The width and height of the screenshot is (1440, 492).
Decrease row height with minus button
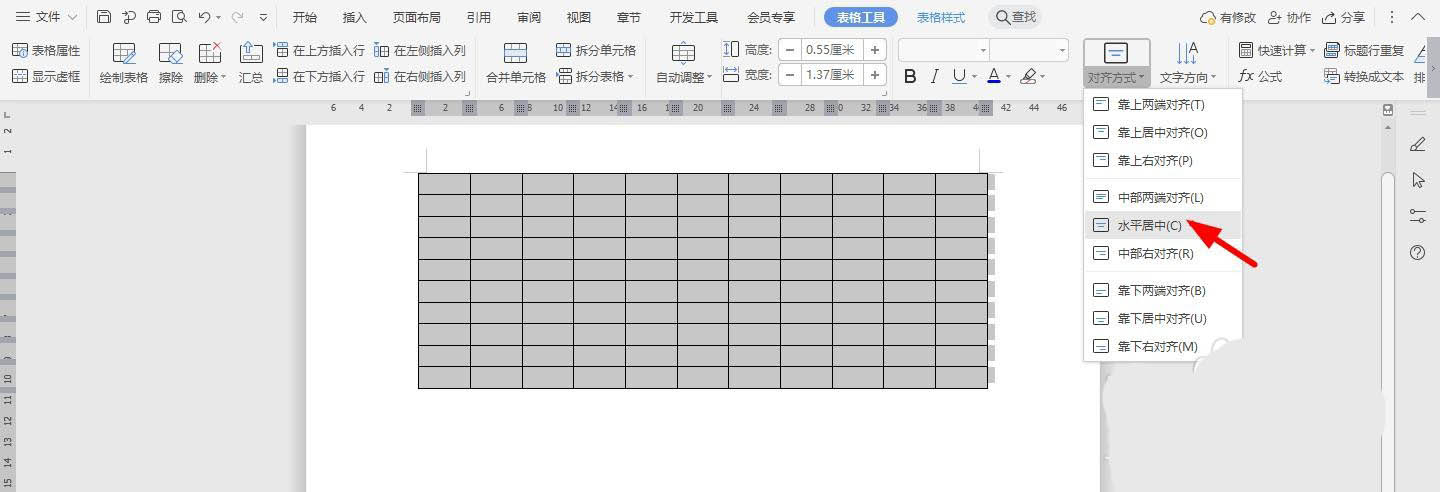[x=790, y=50]
